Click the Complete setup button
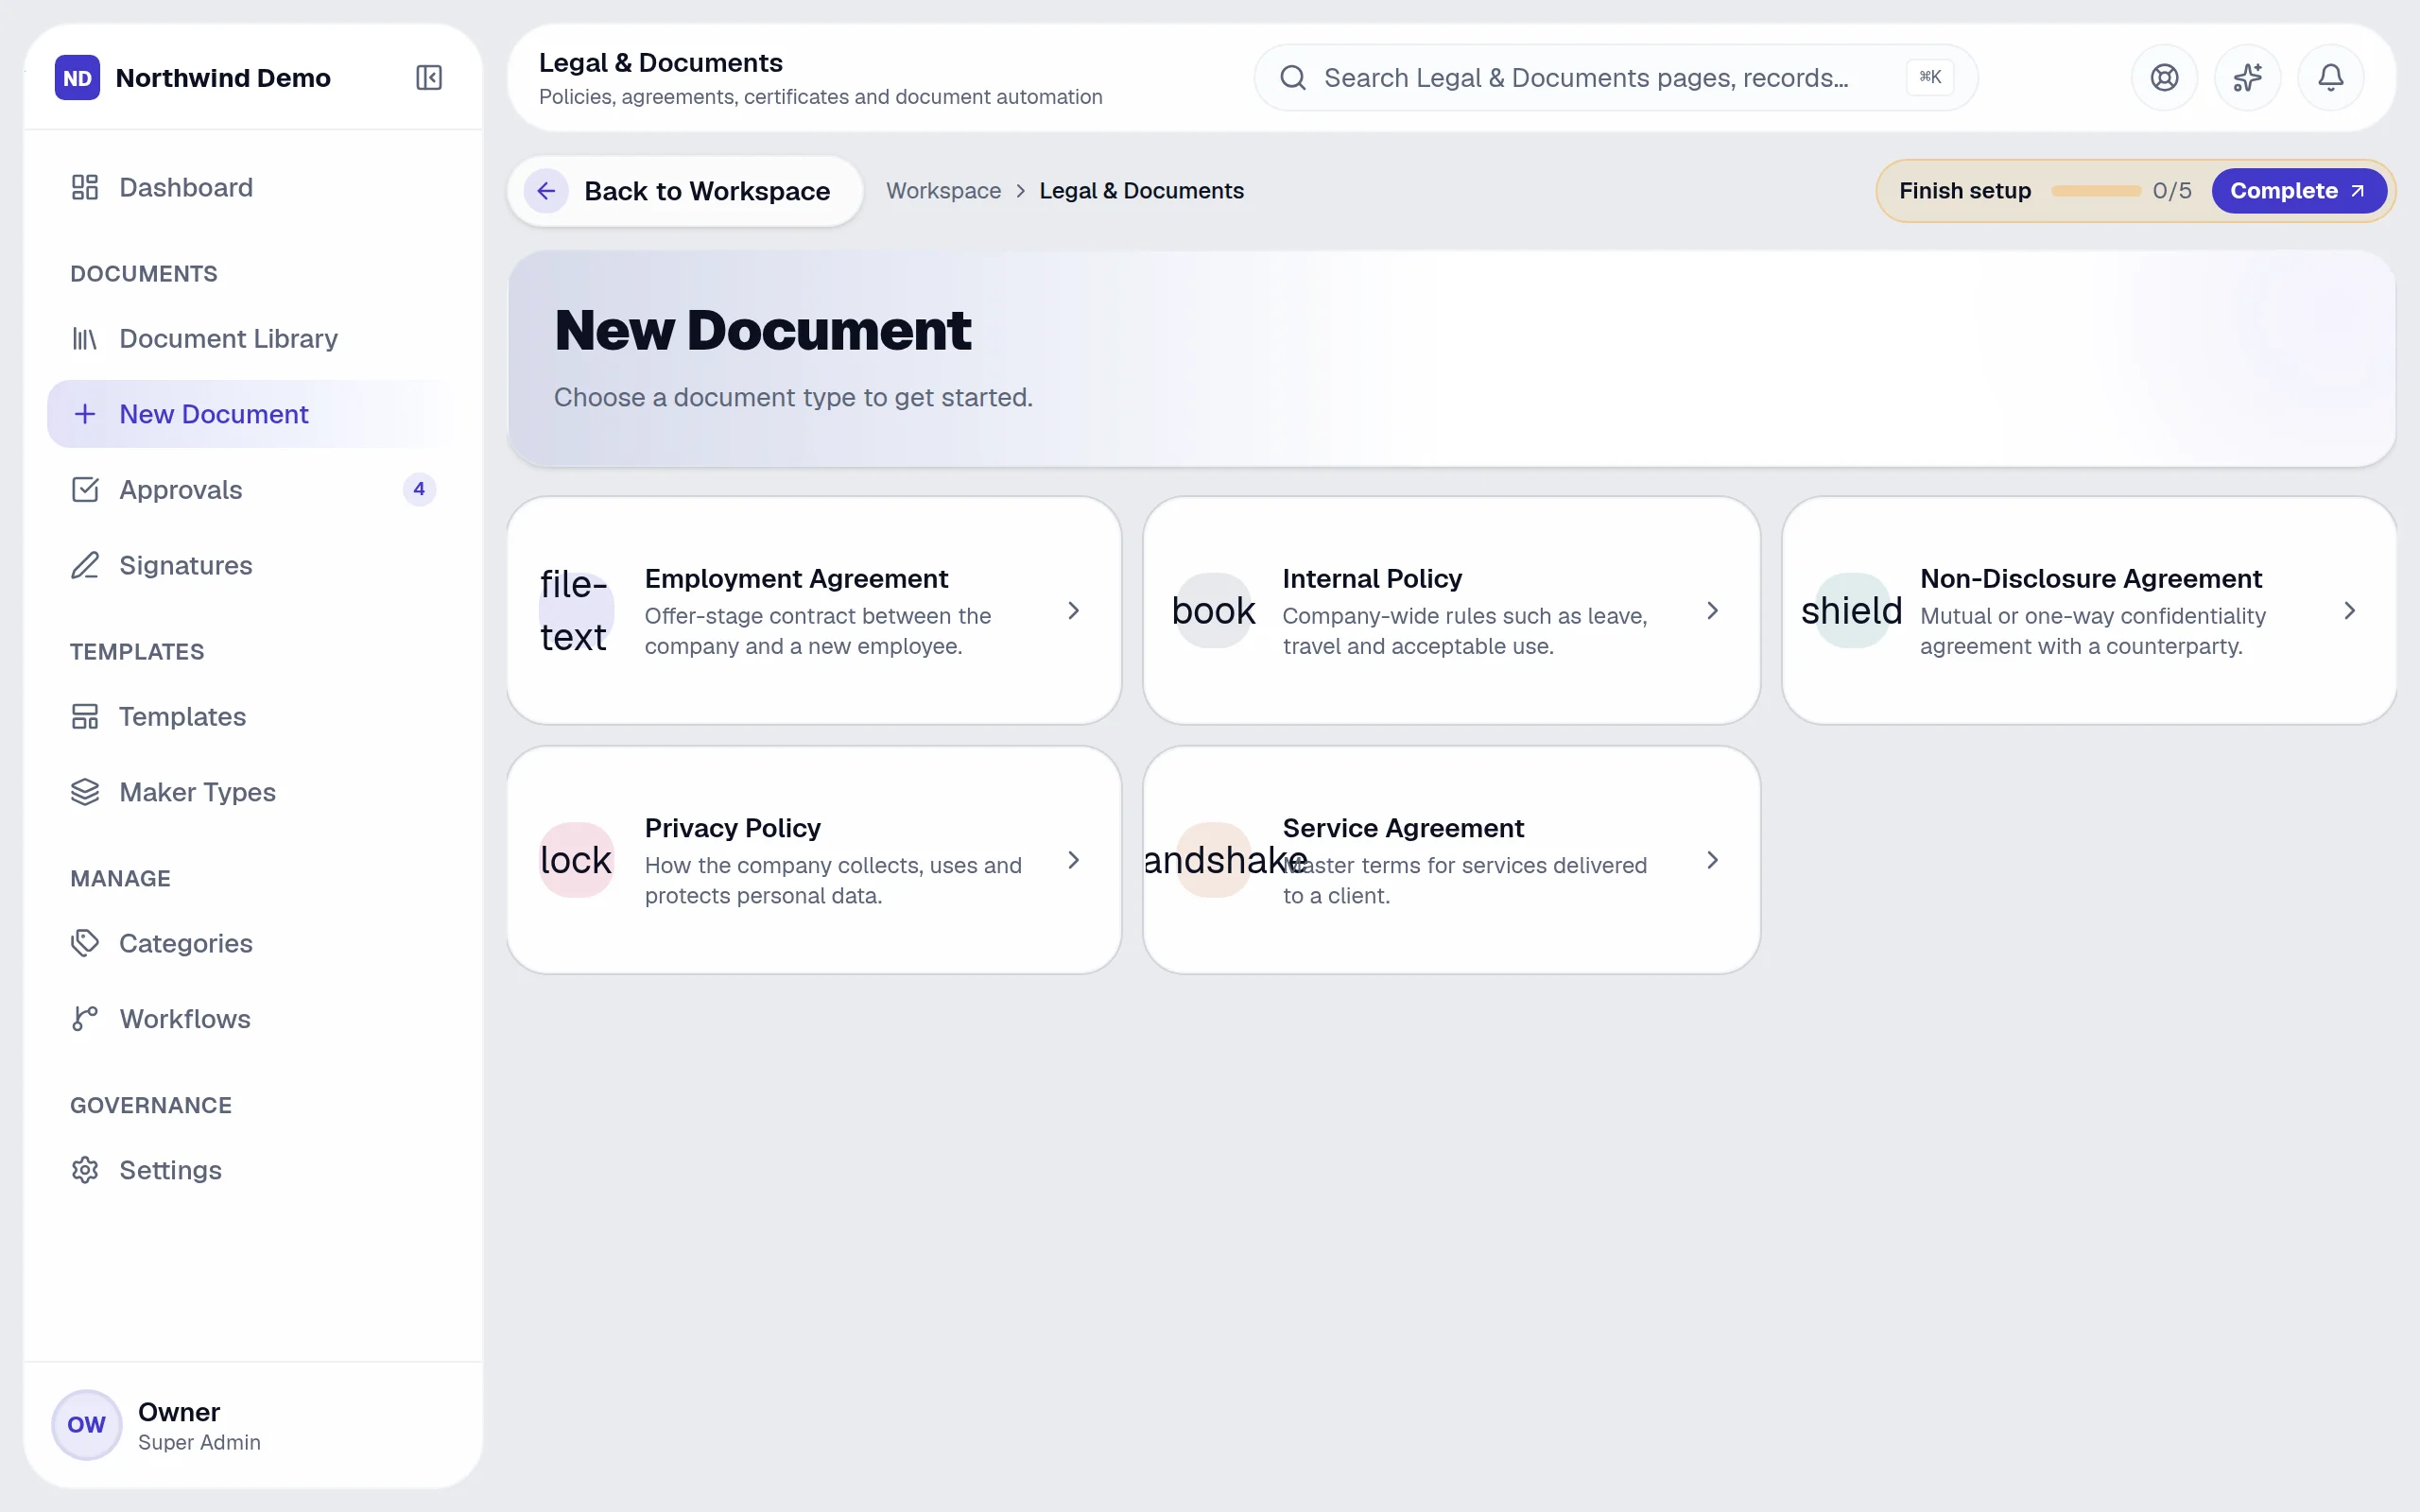Viewport: 2420px width, 1512px height. point(2298,191)
